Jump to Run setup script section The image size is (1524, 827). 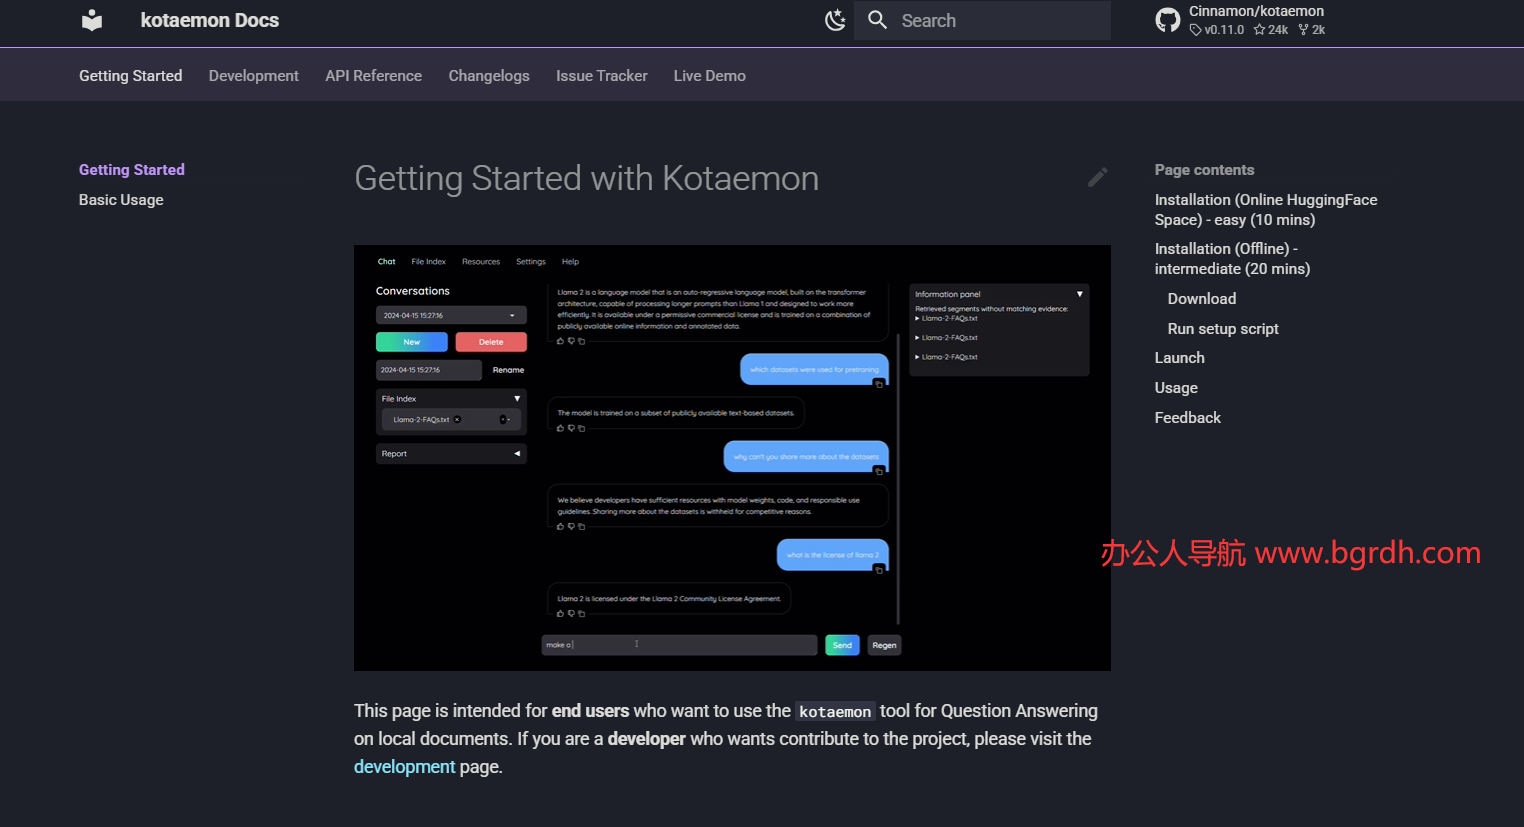pyautogui.click(x=1222, y=329)
